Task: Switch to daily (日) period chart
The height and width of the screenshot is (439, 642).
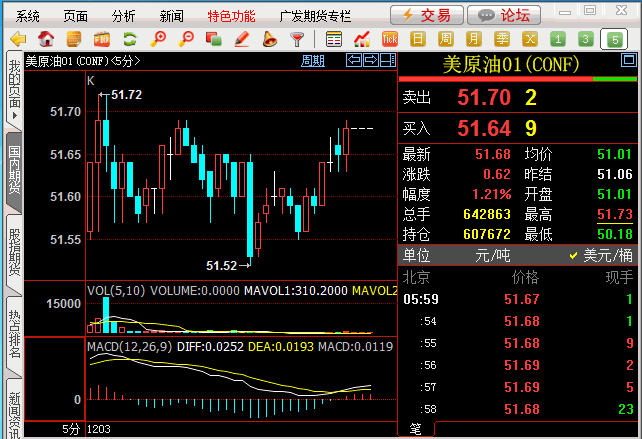Action: click(418, 39)
